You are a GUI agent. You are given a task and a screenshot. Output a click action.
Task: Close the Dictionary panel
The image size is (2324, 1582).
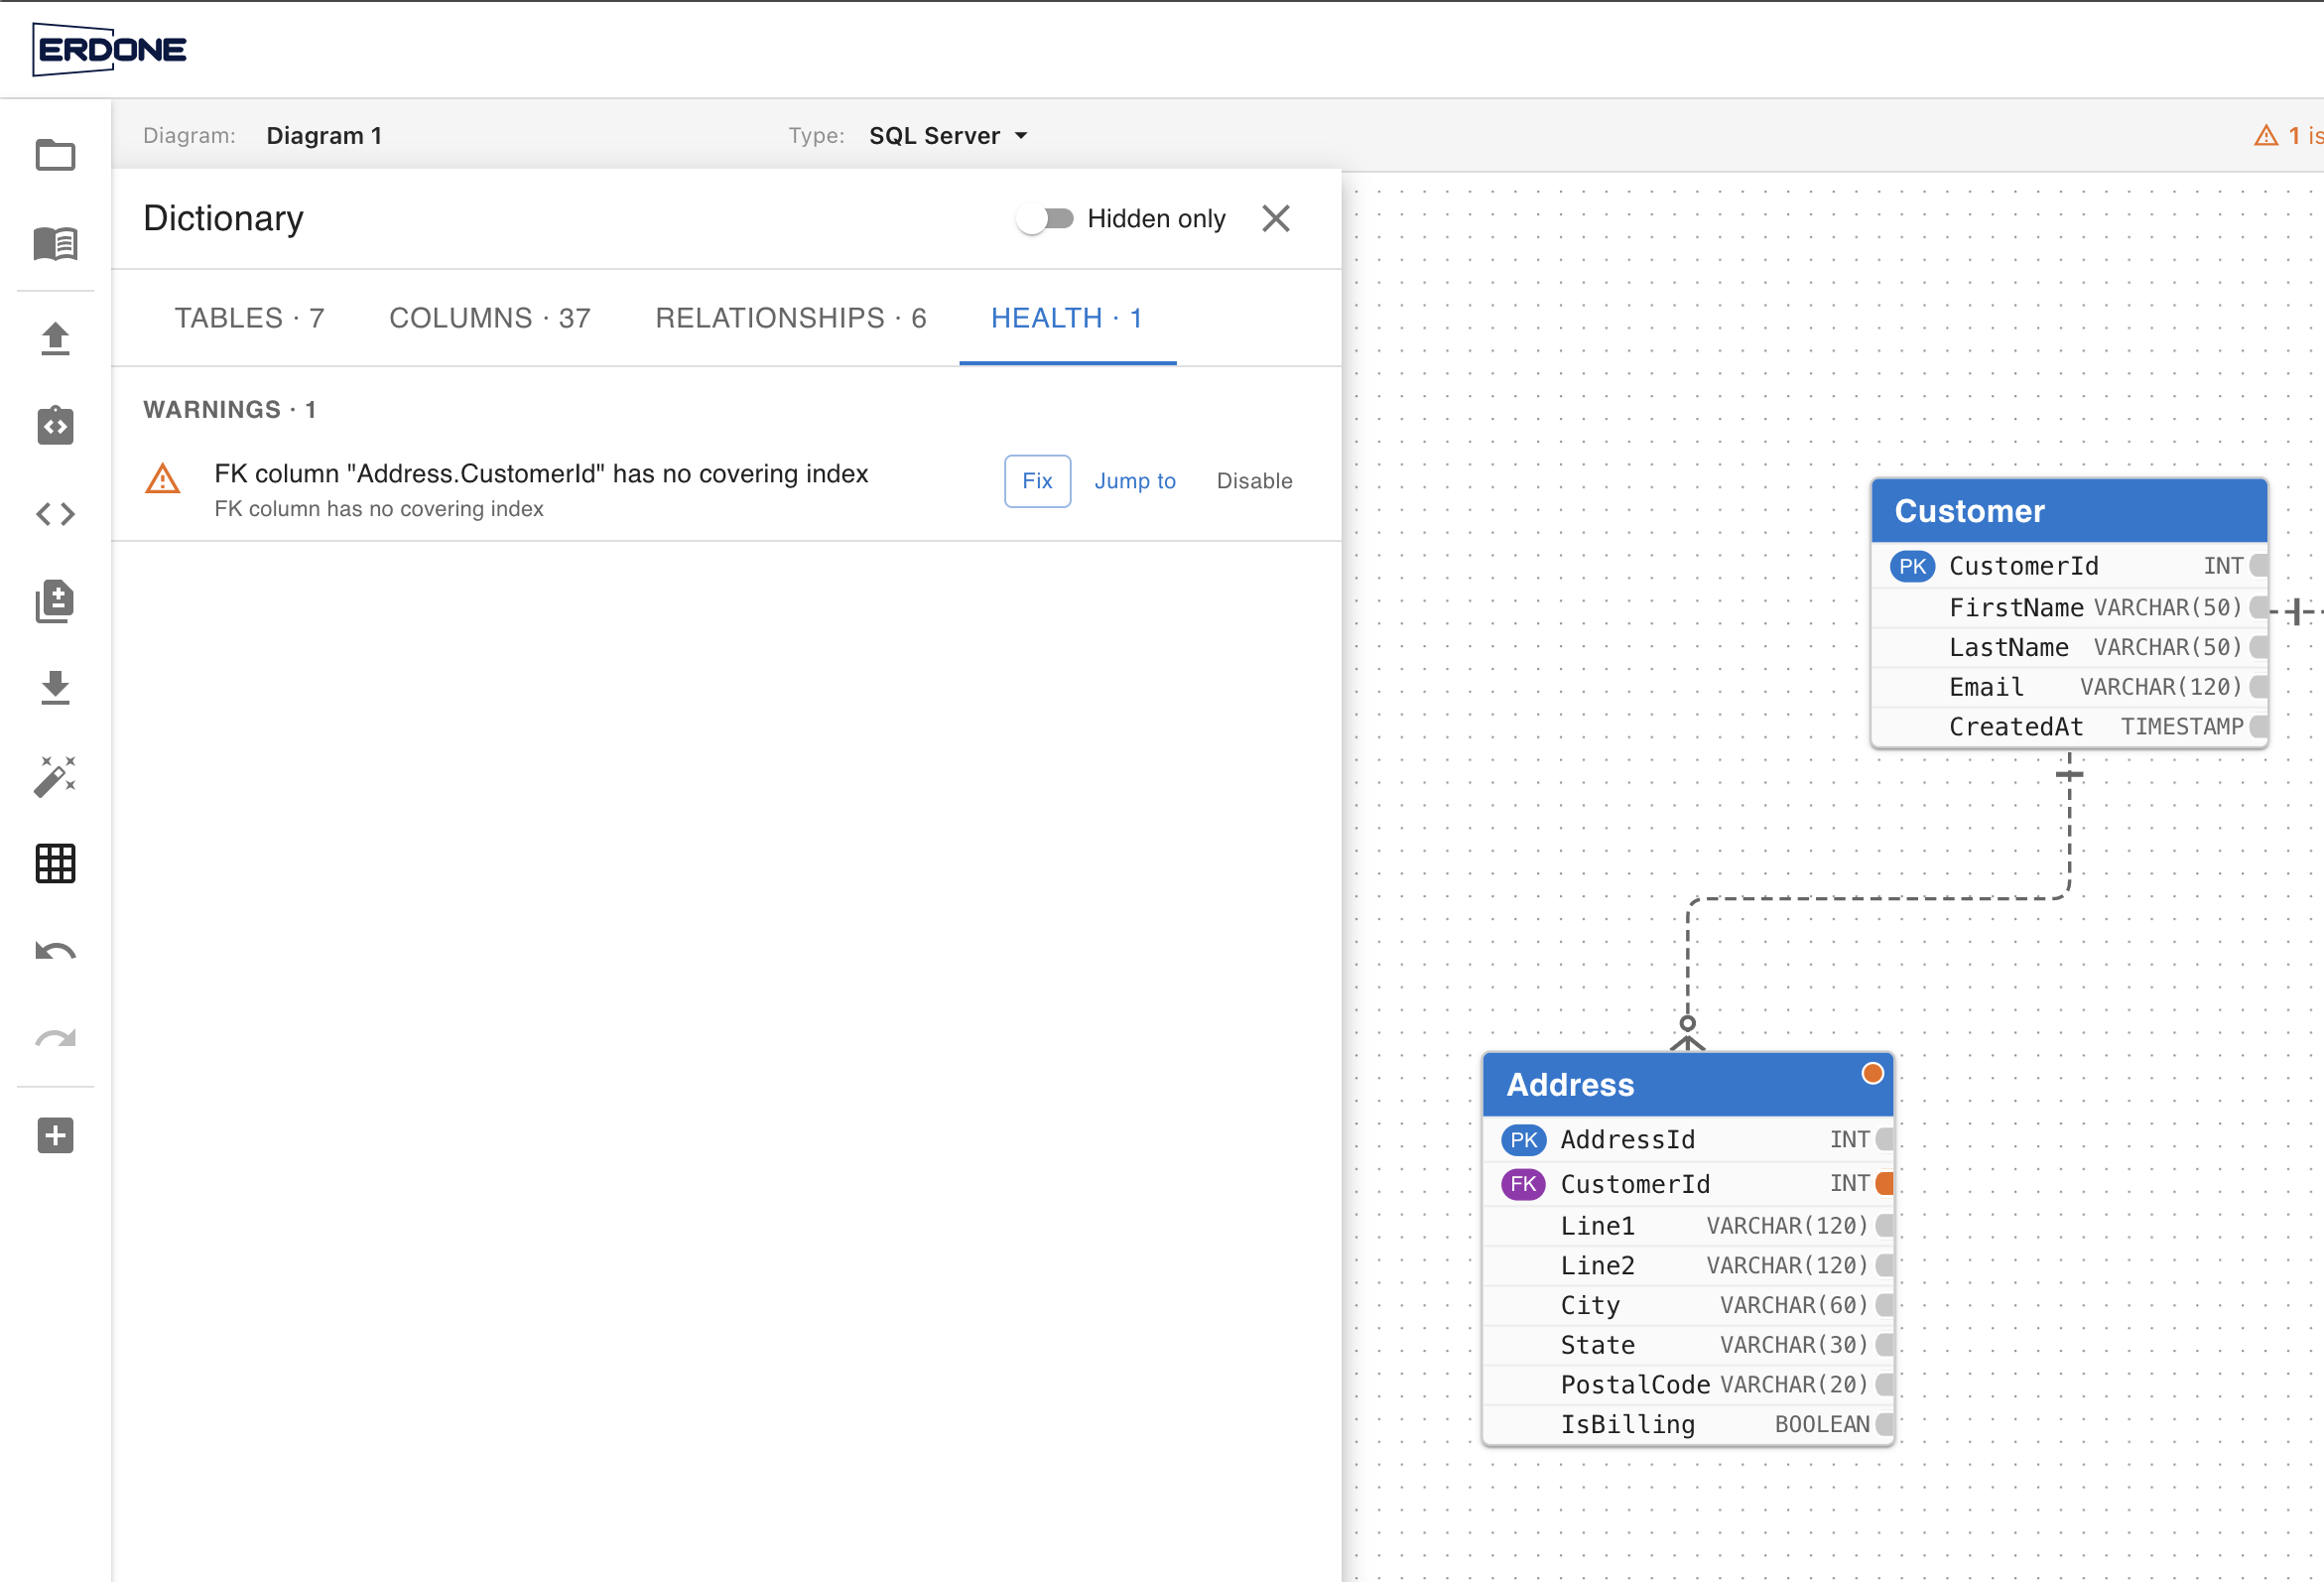point(1276,218)
